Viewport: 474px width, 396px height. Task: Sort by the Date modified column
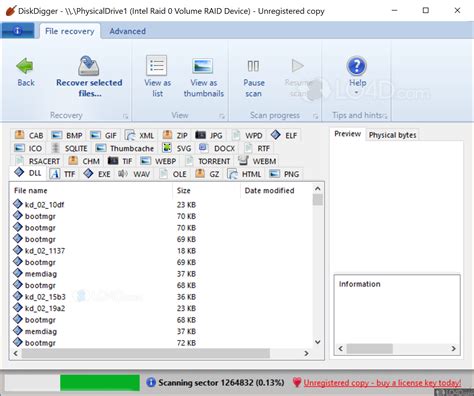[276, 191]
